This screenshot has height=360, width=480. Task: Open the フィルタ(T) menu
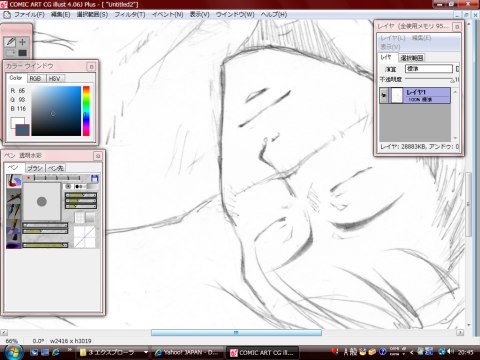130,15
